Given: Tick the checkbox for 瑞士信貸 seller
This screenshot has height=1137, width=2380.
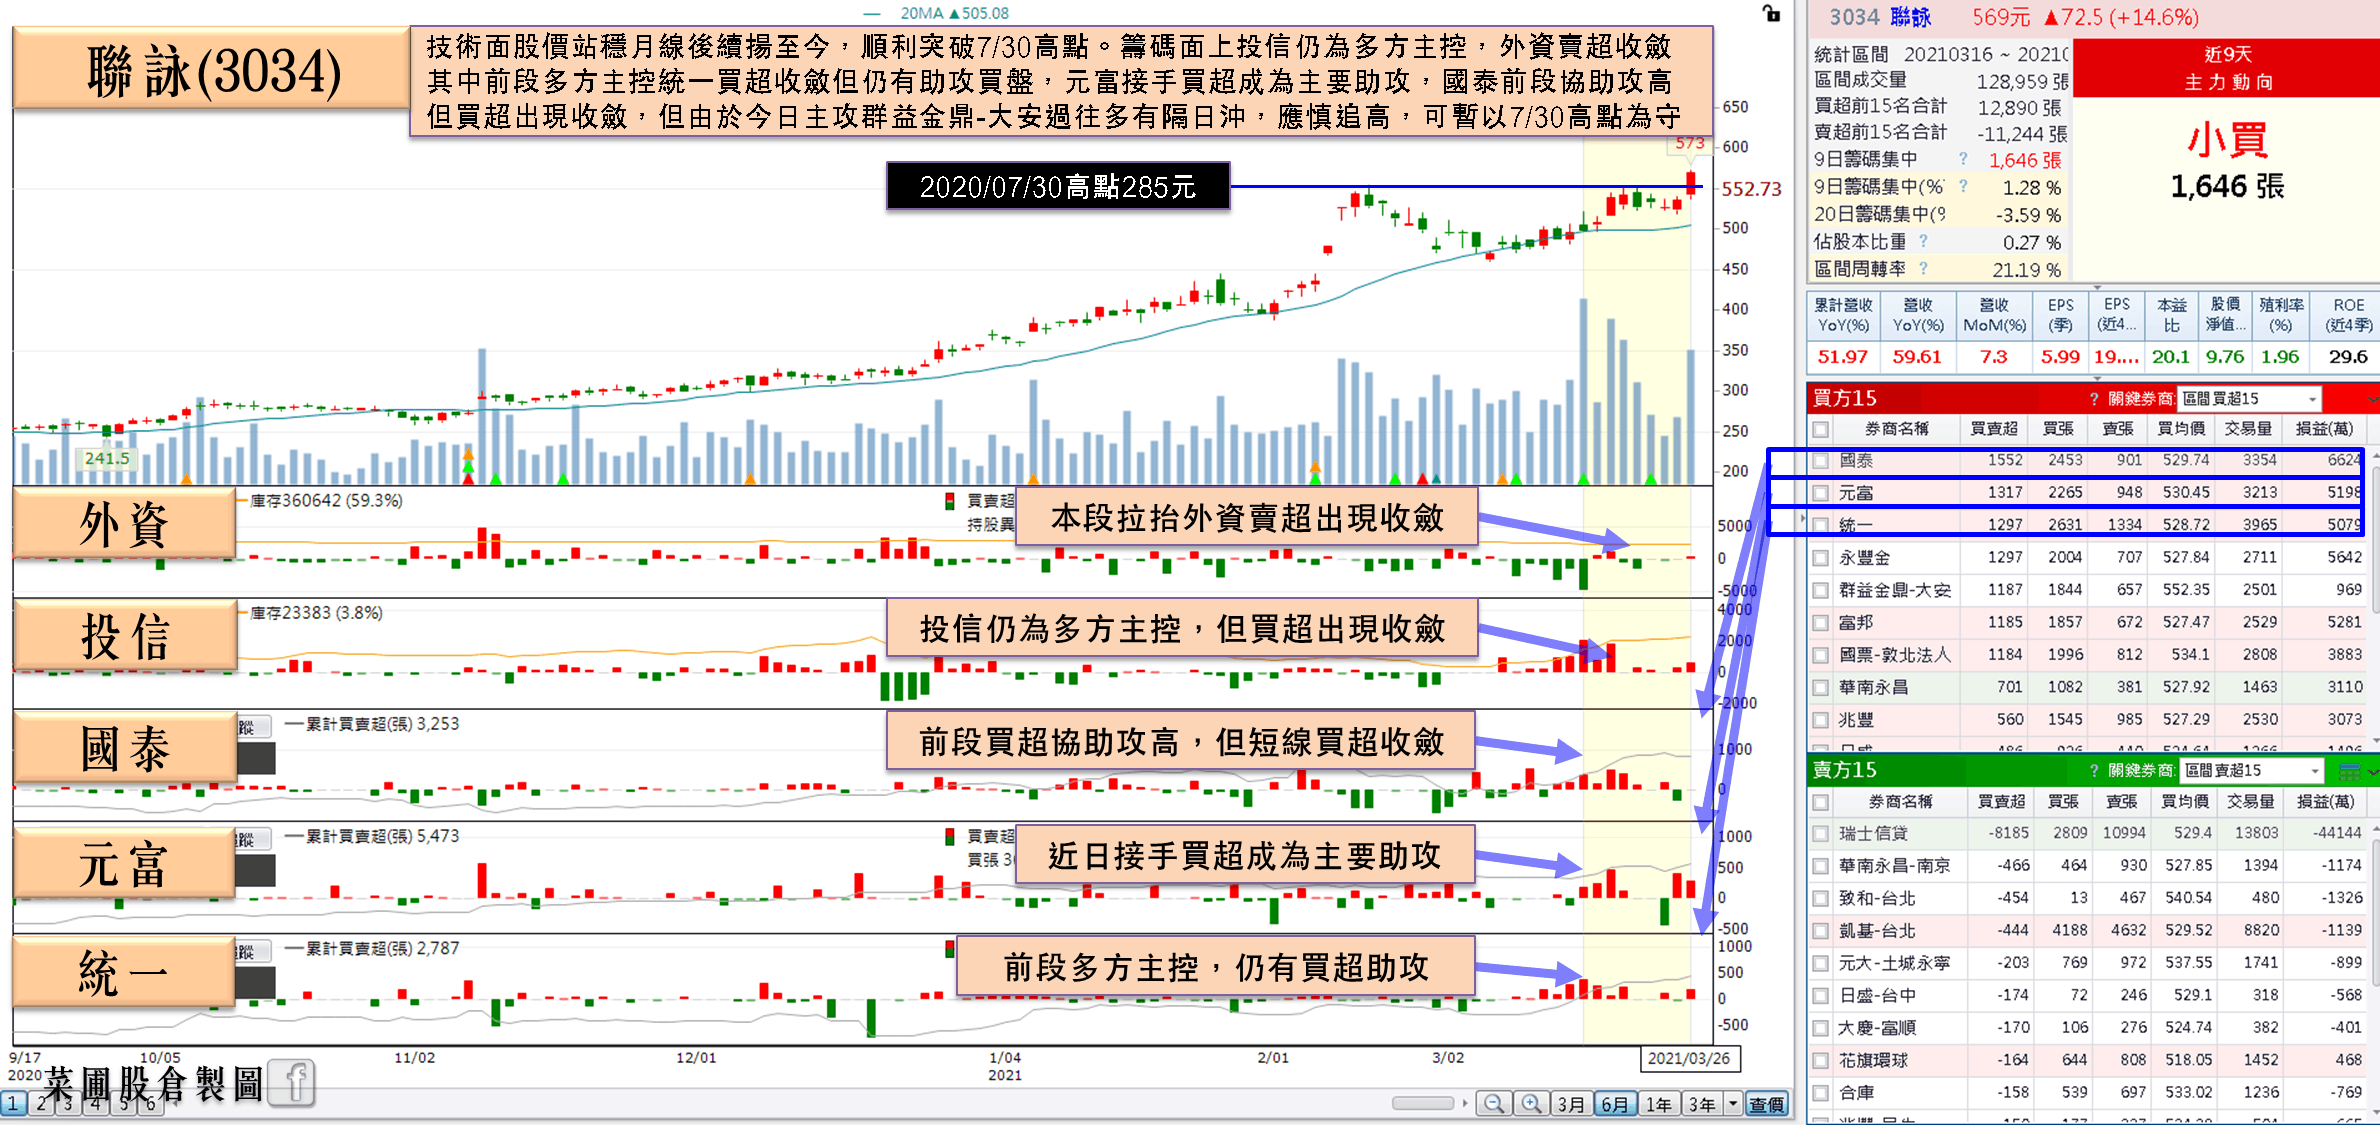Looking at the screenshot, I should pos(1821,834).
